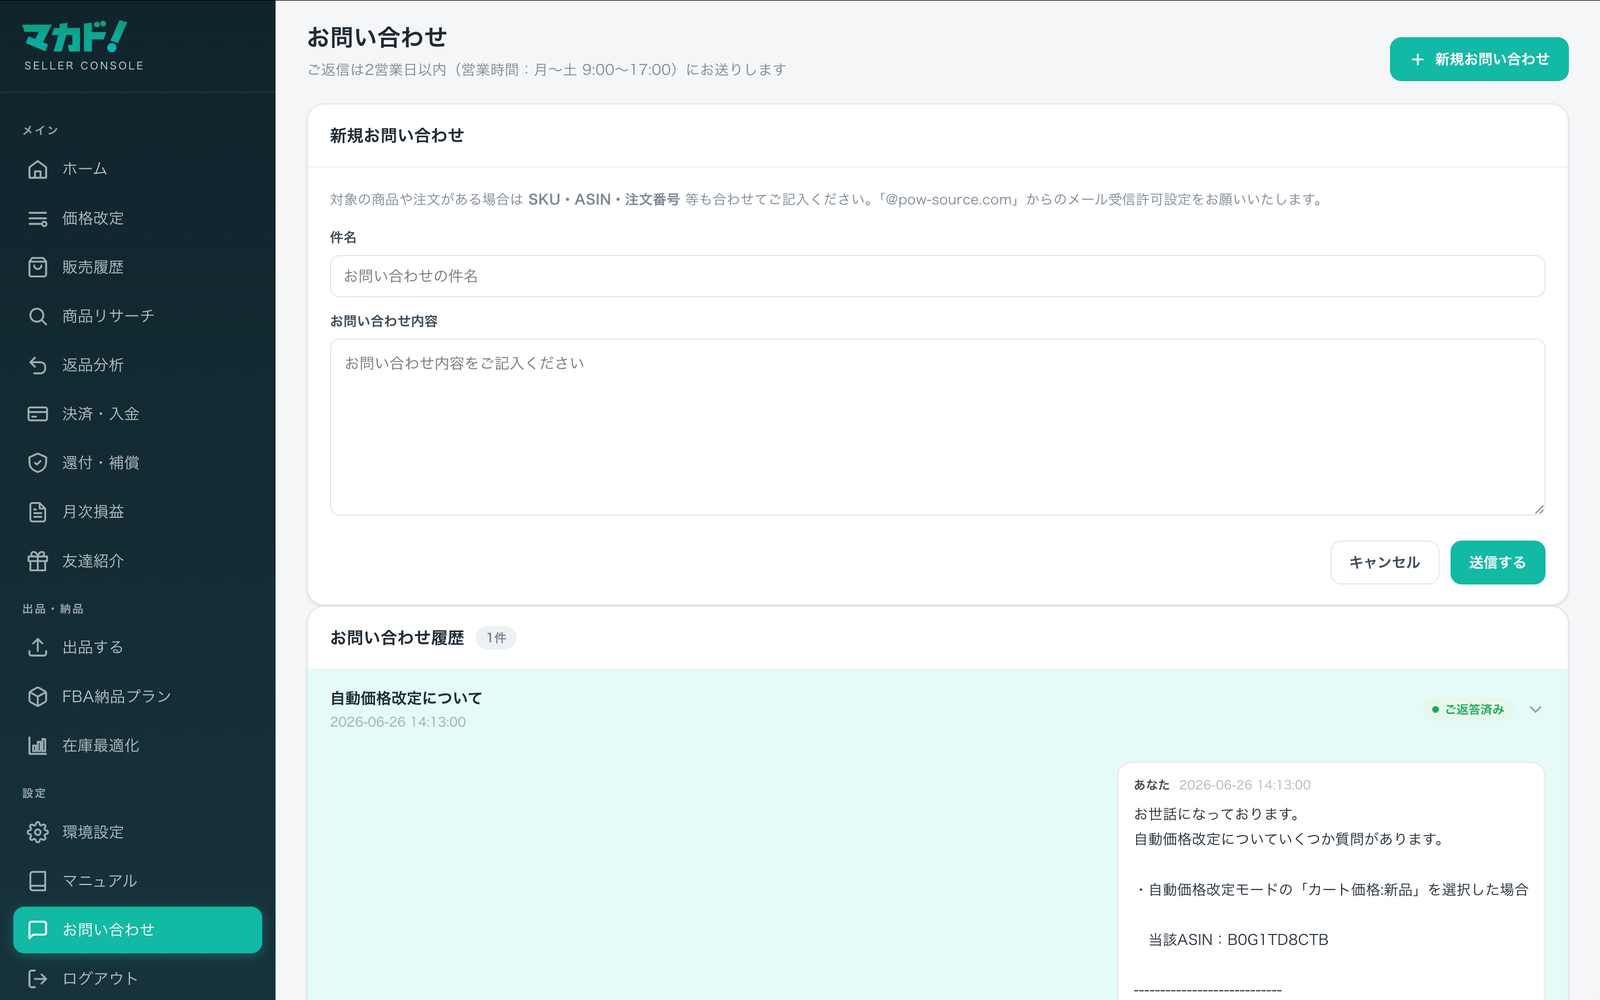Click the 友達紹介 gift icon
Image resolution: width=1600 pixels, height=1000 pixels.
[38, 561]
